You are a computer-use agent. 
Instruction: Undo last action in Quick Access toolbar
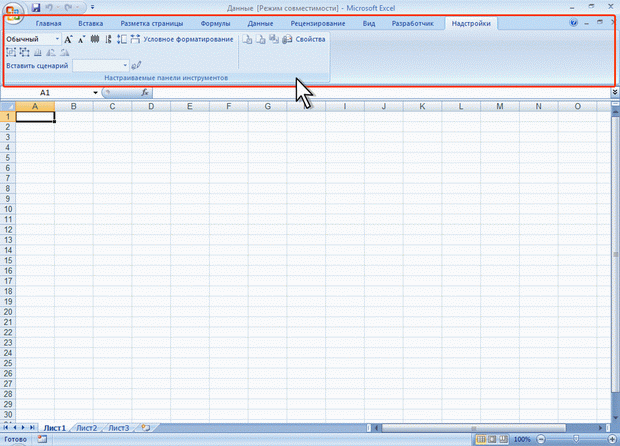click(49, 8)
